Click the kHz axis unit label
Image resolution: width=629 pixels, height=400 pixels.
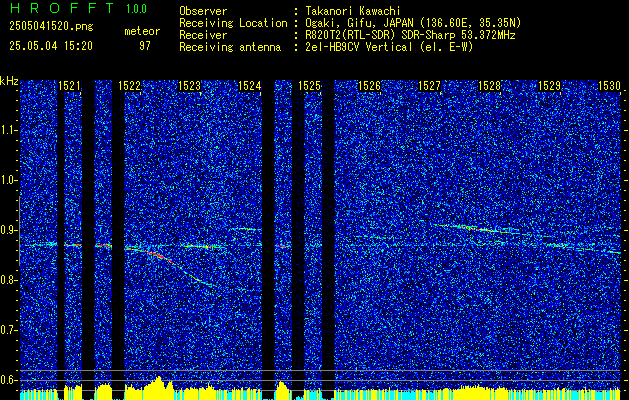click(x=9, y=81)
